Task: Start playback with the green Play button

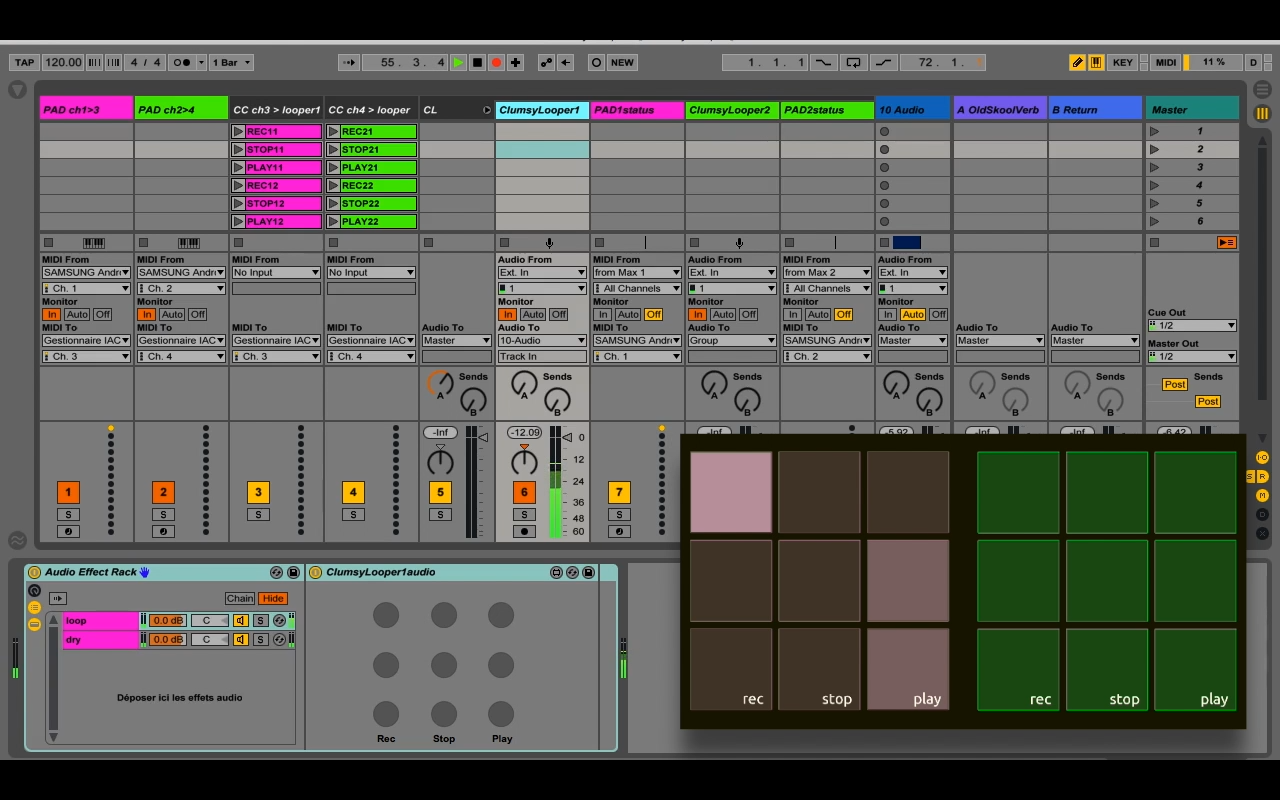Action: coord(458,62)
